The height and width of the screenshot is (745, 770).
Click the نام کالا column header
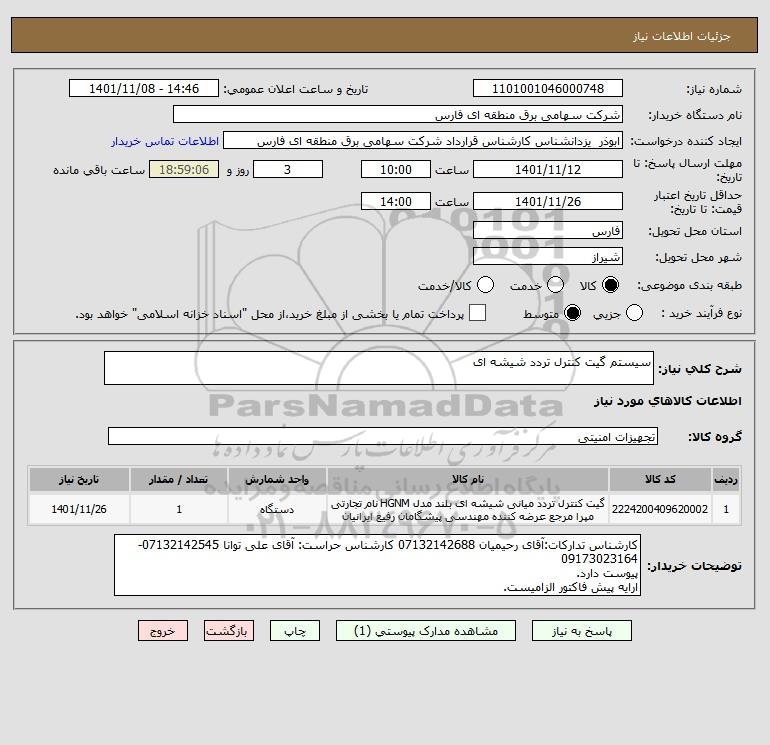[x=468, y=479]
